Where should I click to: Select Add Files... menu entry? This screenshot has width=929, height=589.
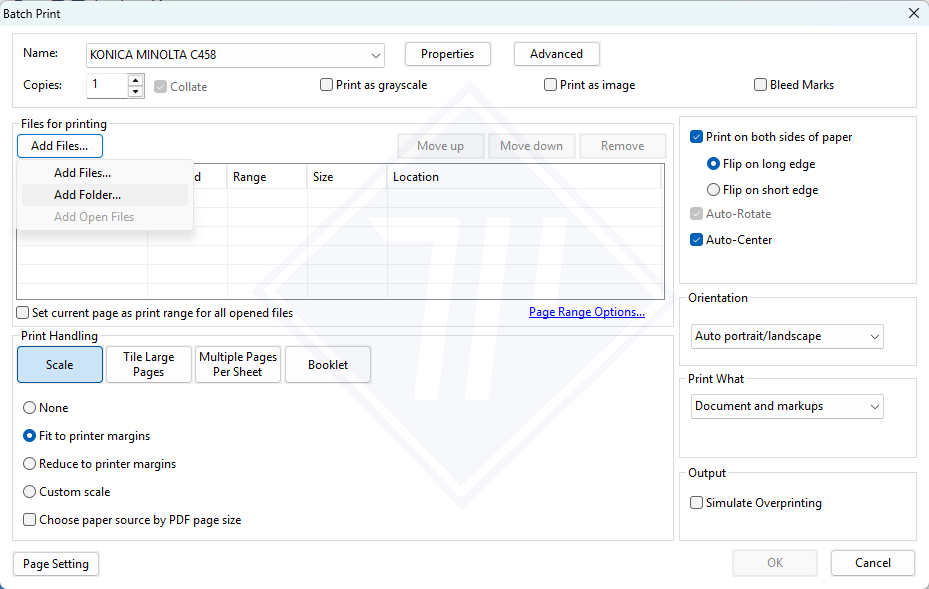(82, 173)
